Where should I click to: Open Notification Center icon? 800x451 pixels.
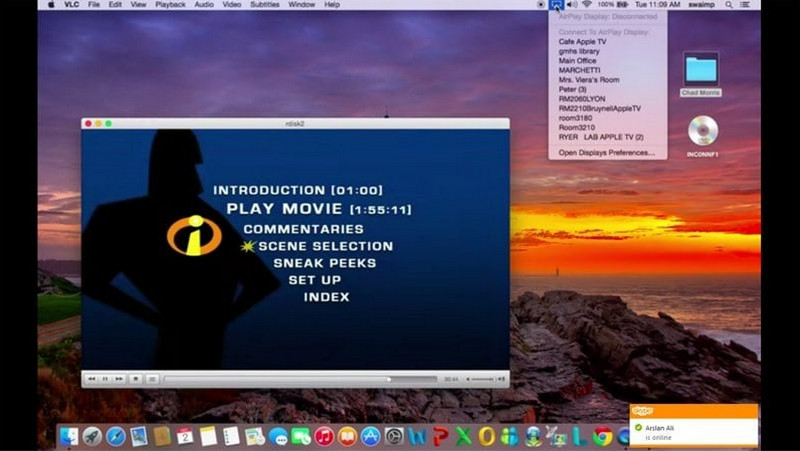(x=745, y=5)
